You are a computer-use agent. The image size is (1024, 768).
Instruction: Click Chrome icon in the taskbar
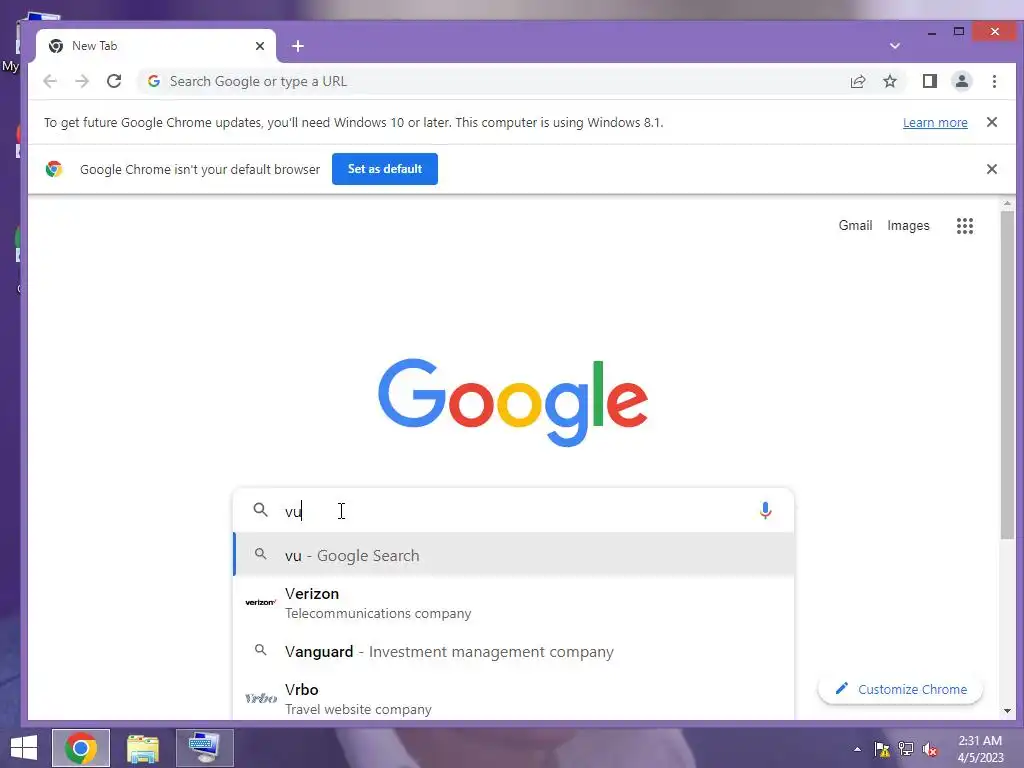(x=81, y=748)
